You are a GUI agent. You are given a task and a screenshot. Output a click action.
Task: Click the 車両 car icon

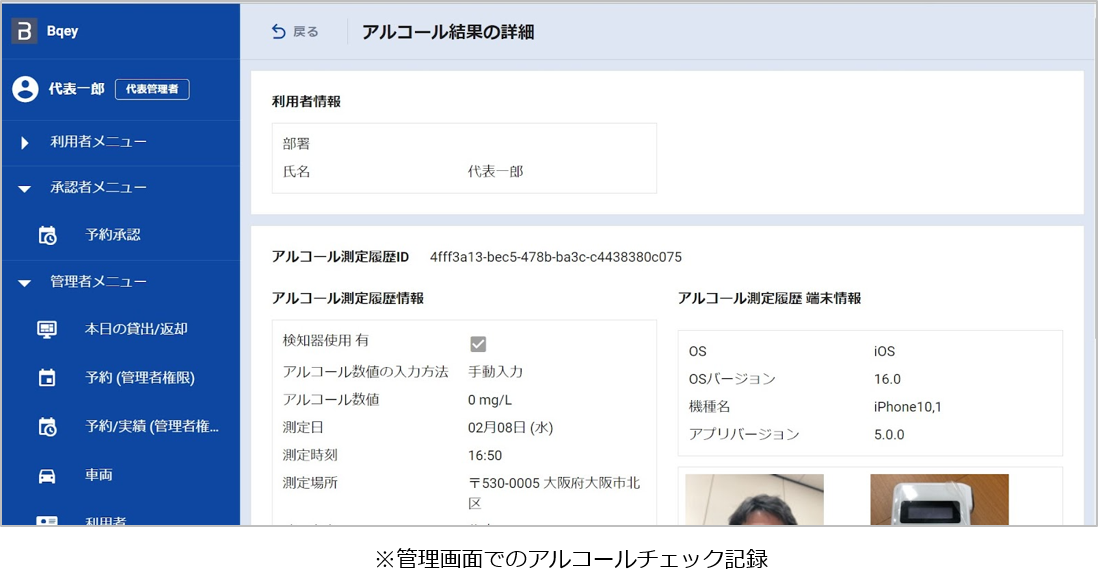coord(47,476)
